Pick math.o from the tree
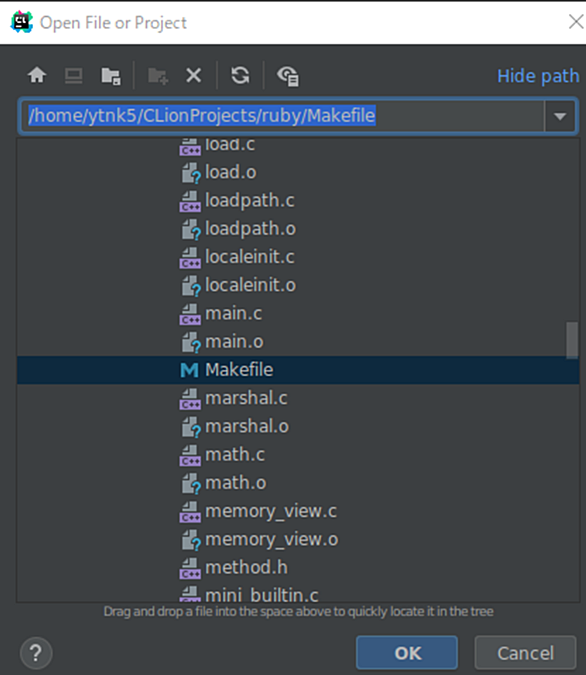Viewport: 586px width, 675px height. pos(236,483)
